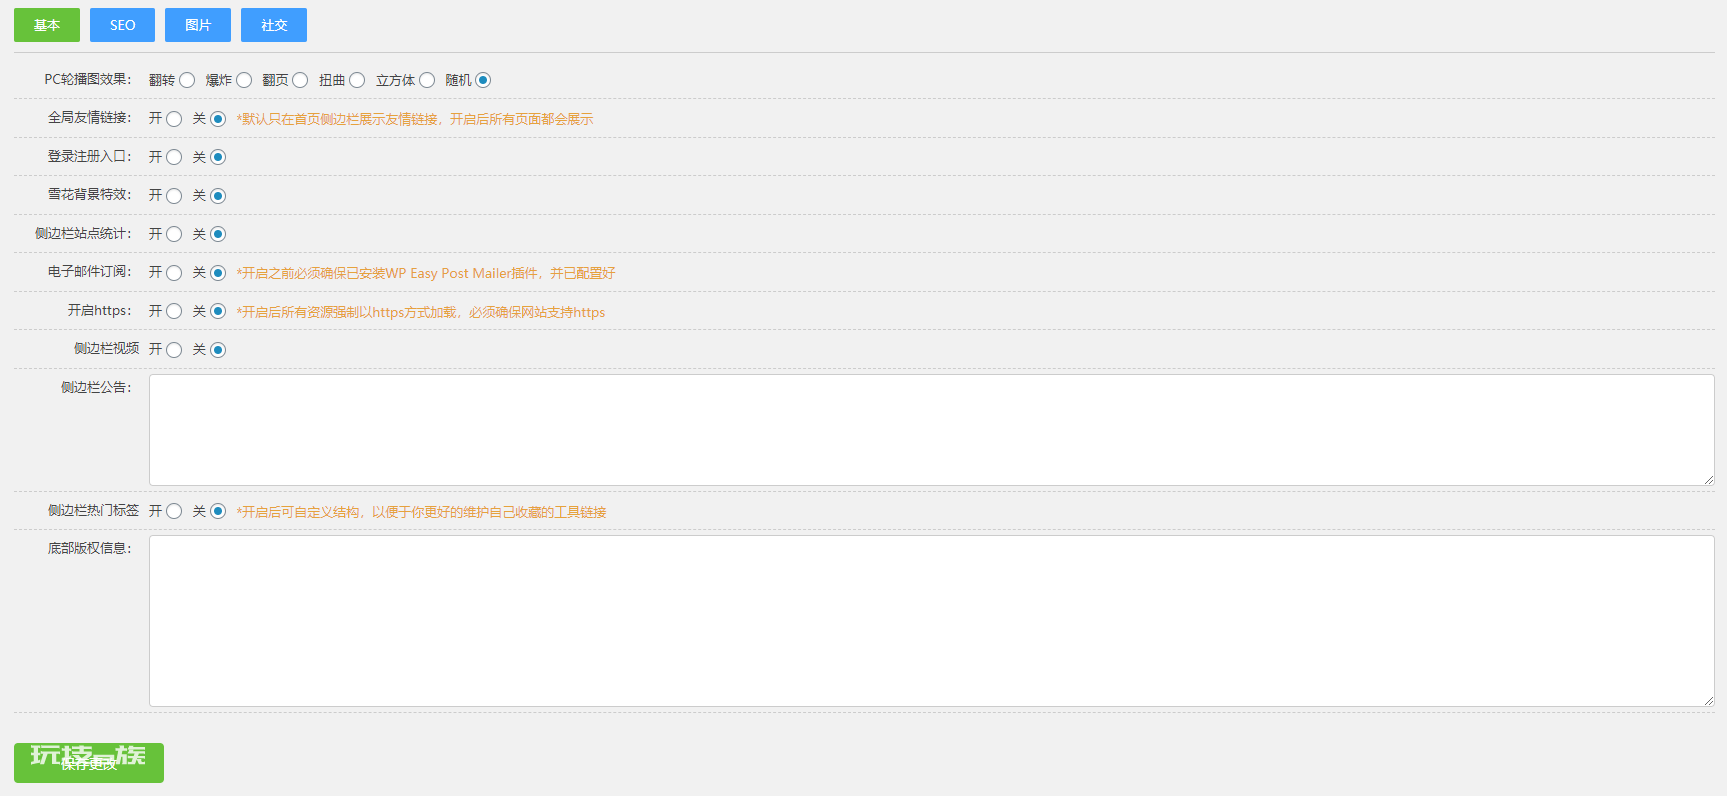Choose 爆炸 carousel effect radio
The image size is (1727, 796).
(244, 80)
